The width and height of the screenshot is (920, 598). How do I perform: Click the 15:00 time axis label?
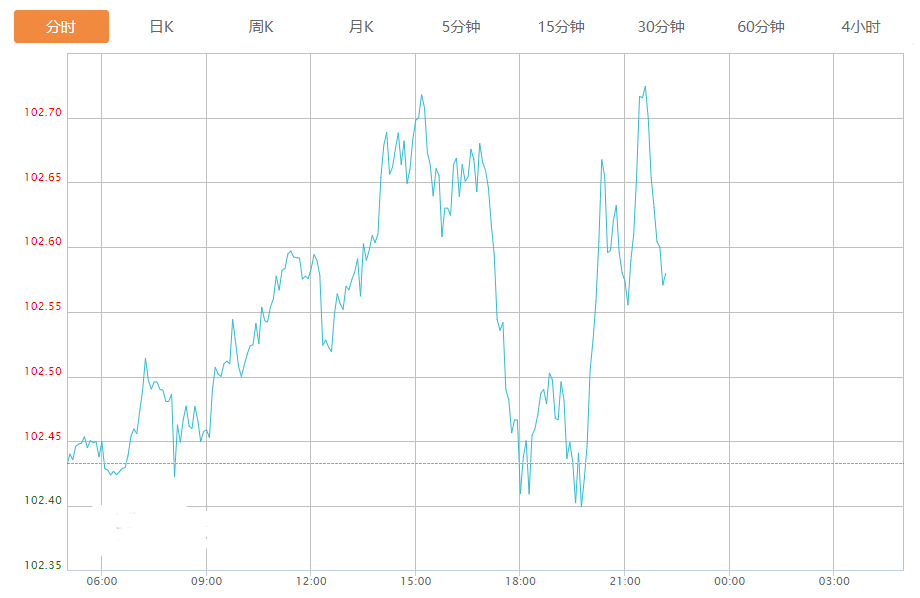click(x=416, y=581)
